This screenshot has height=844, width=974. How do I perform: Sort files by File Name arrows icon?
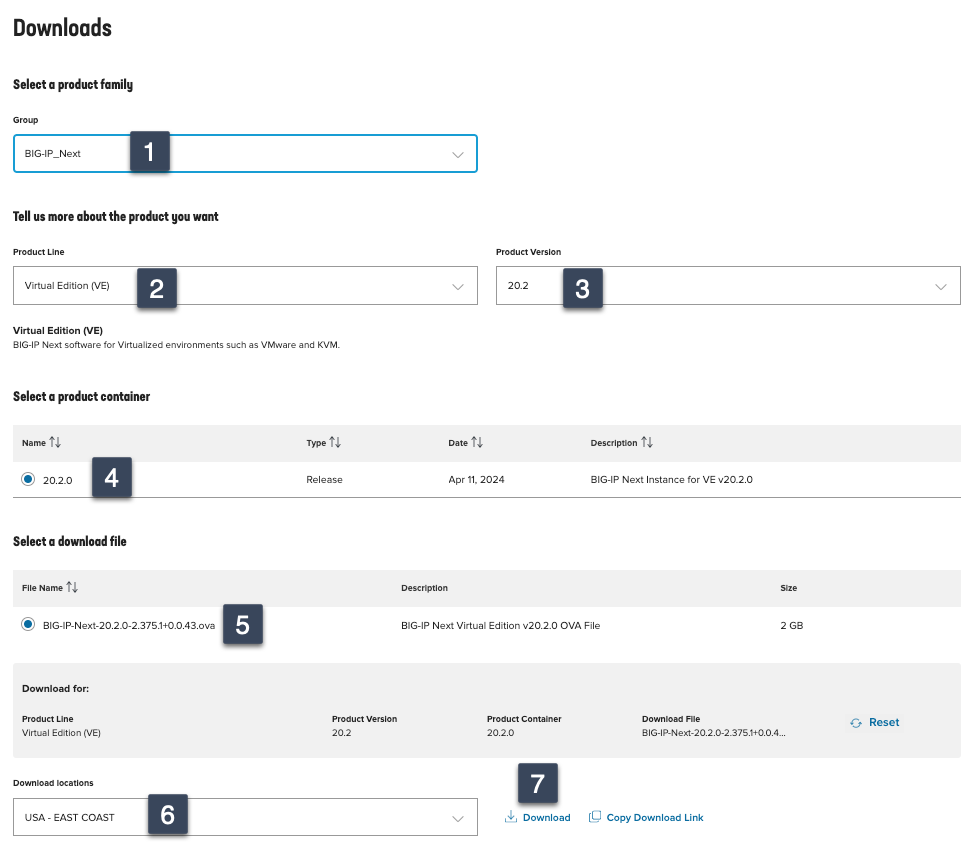[73, 587]
